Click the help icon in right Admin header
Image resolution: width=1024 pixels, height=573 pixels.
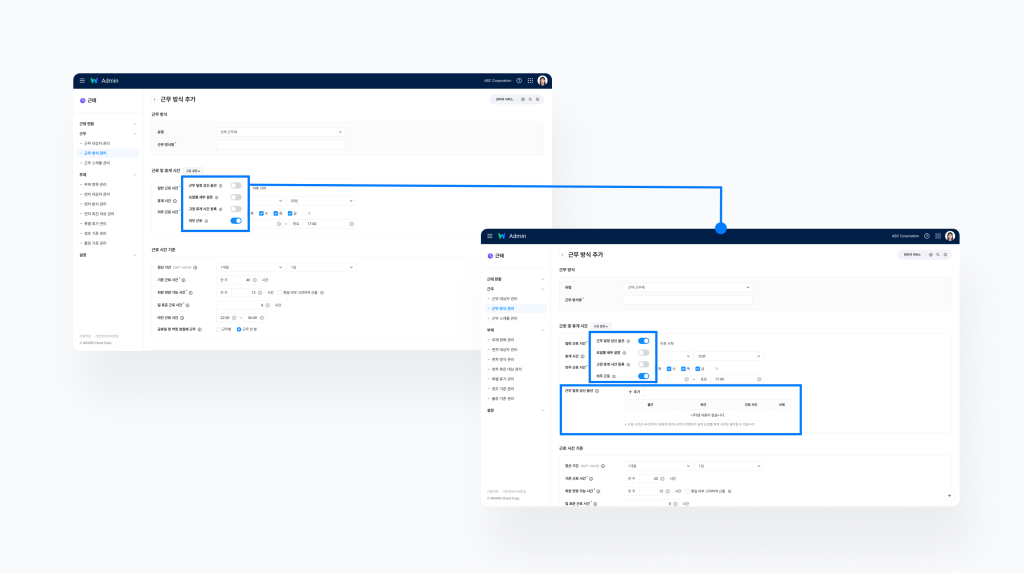926,236
